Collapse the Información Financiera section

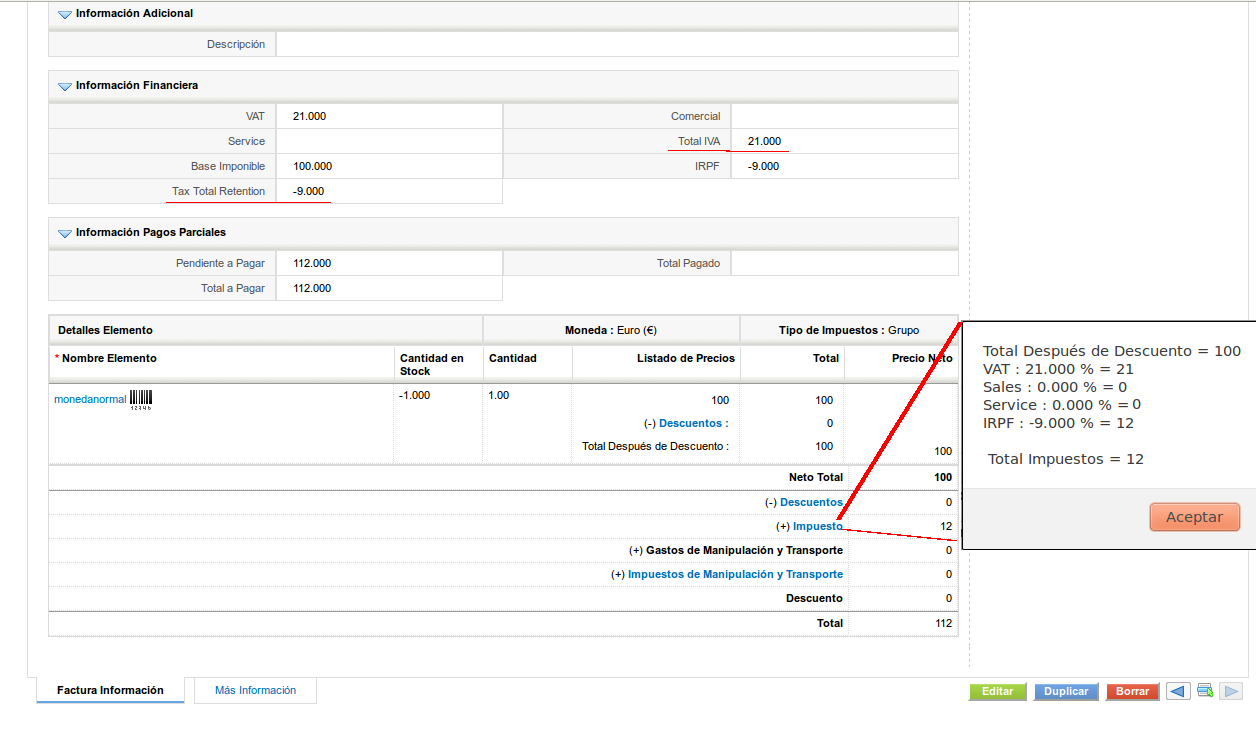(65, 86)
